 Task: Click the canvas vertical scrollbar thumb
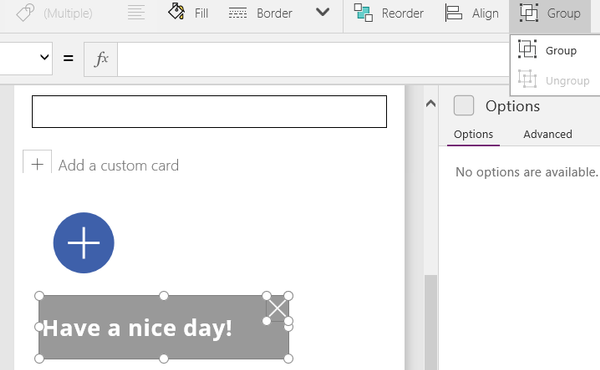[431, 322]
